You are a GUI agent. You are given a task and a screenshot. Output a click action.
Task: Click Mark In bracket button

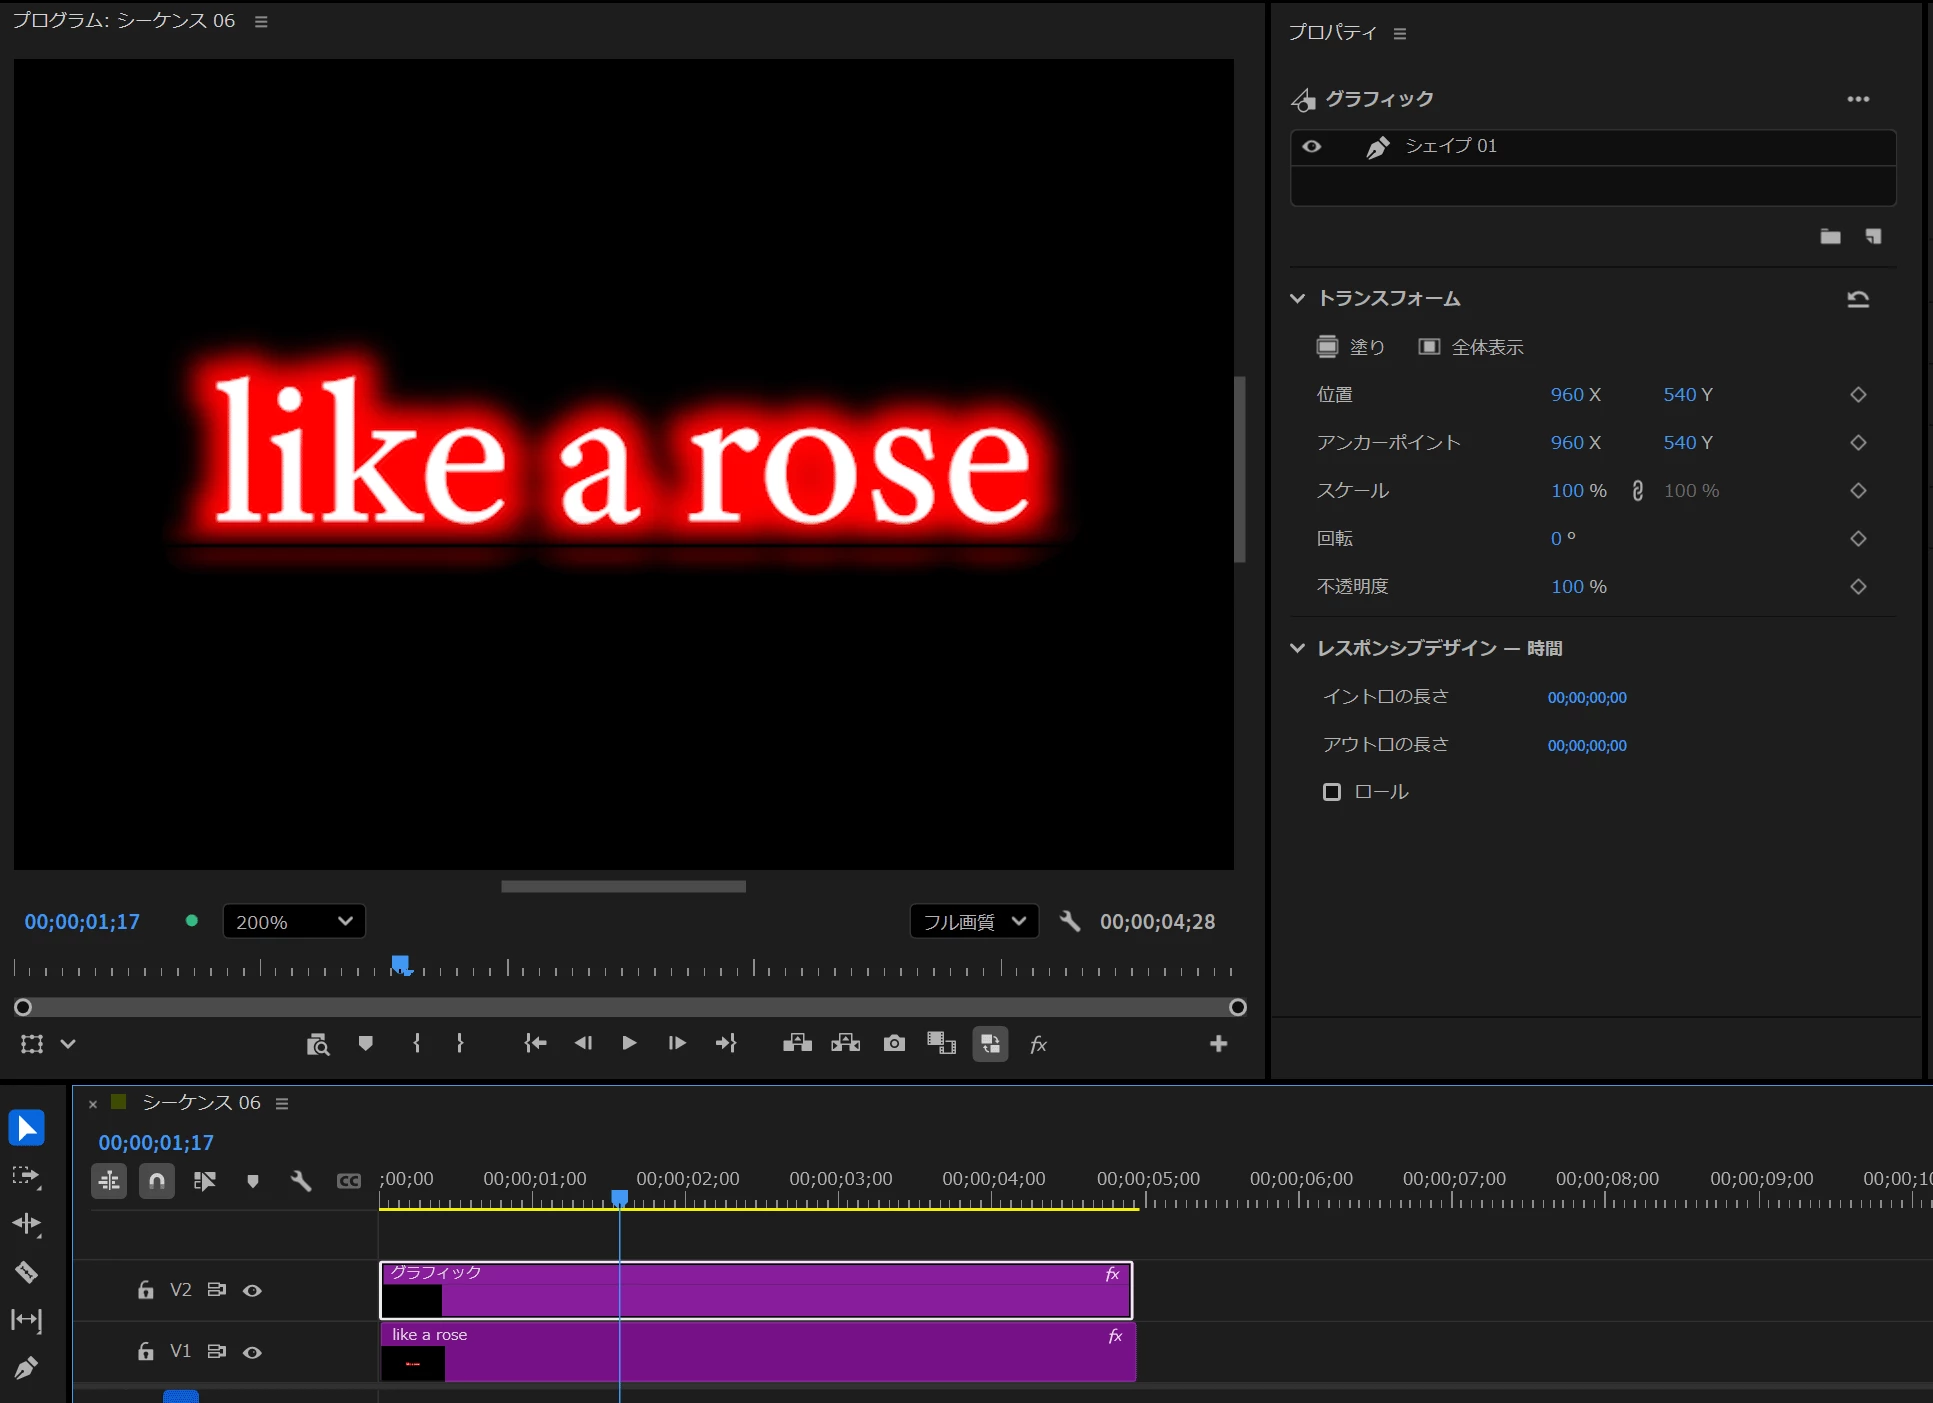tap(417, 1044)
